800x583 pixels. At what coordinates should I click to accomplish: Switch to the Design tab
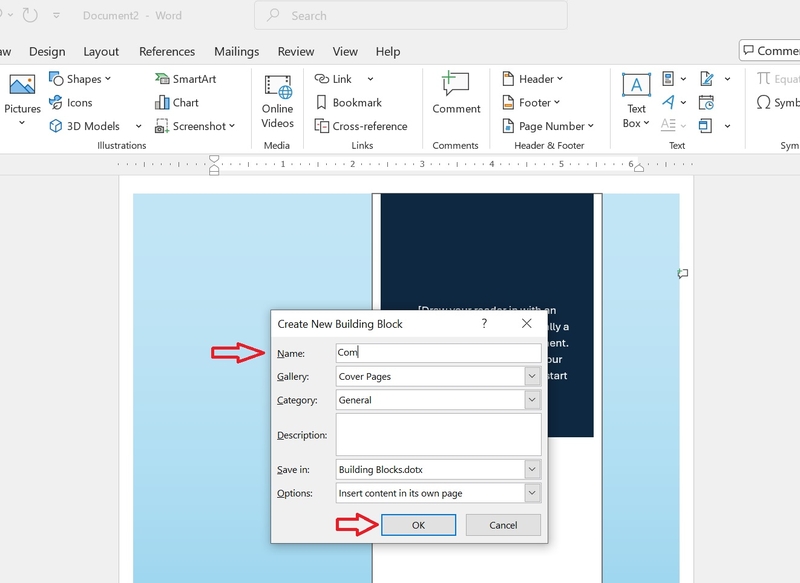(47, 52)
